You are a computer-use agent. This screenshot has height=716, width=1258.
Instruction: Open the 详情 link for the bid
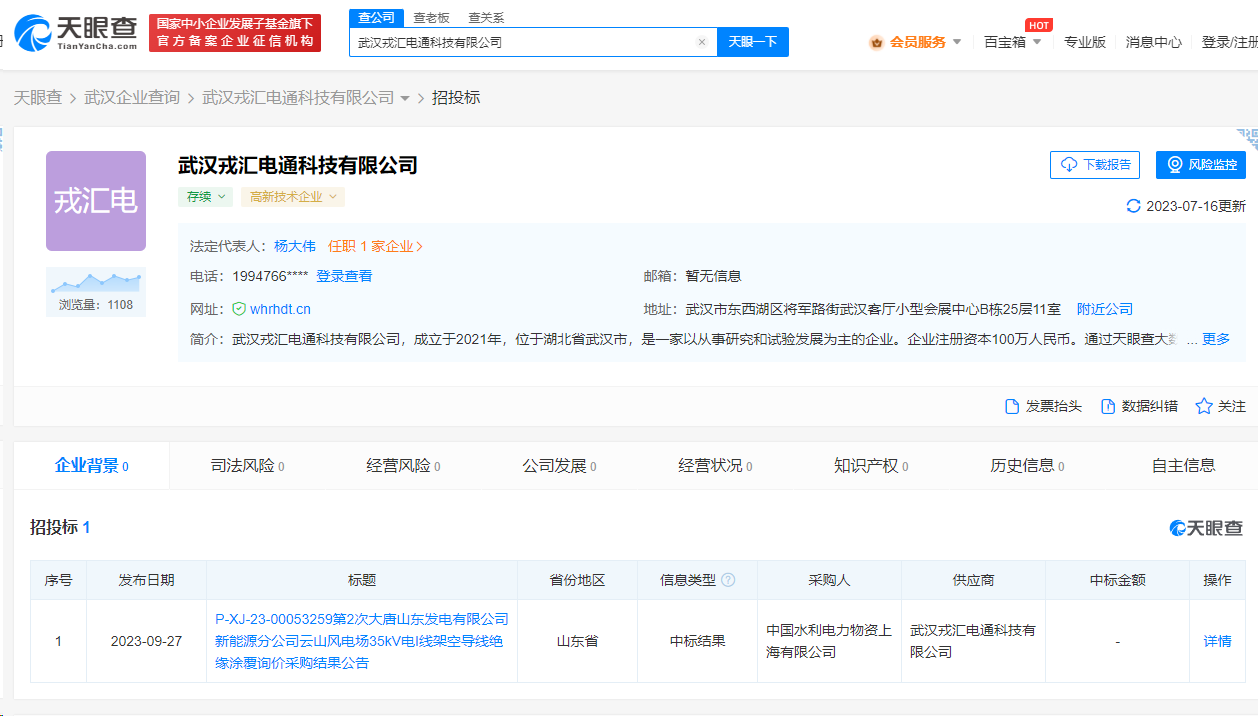pyautogui.click(x=1217, y=641)
